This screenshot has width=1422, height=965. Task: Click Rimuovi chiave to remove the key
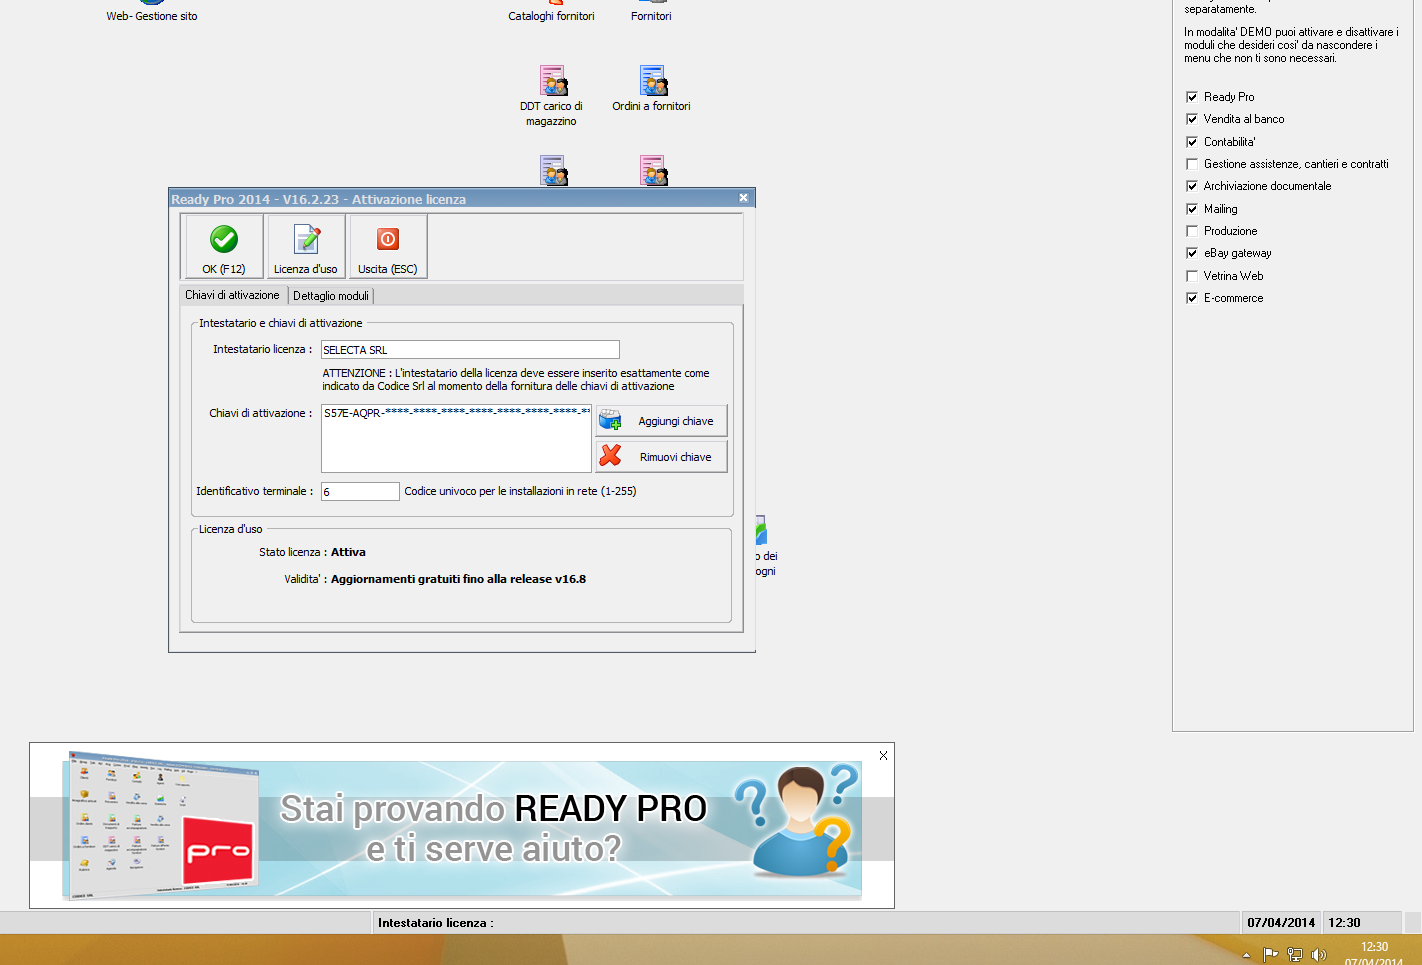click(661, 457)
